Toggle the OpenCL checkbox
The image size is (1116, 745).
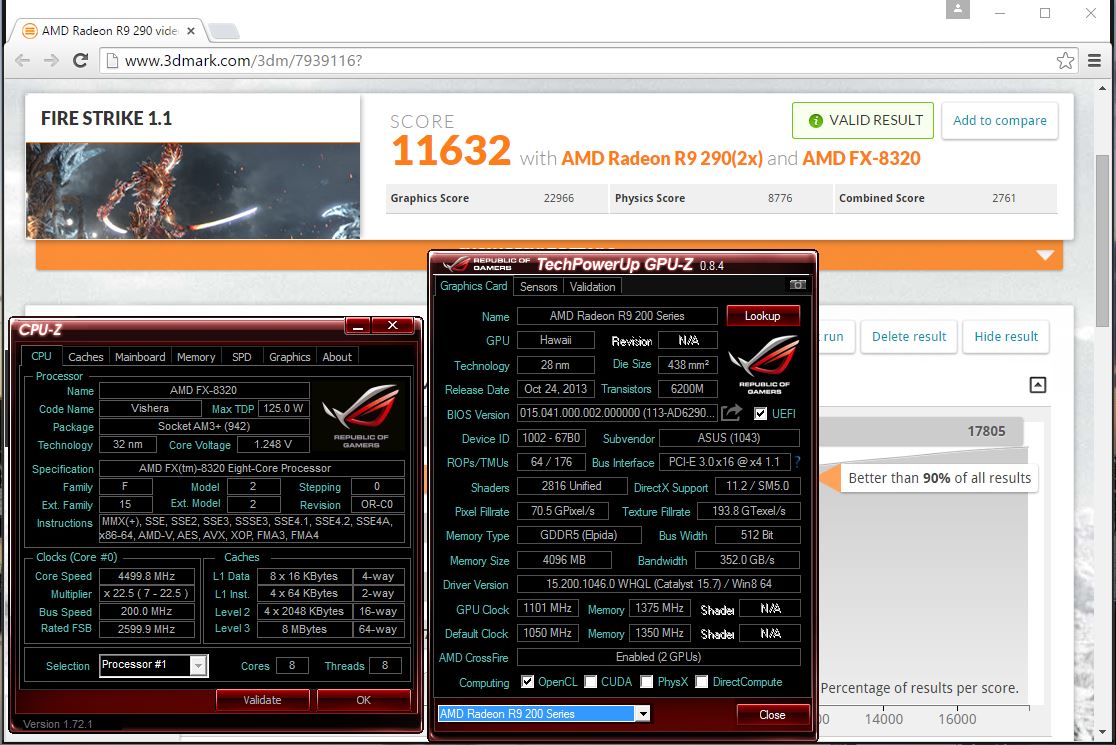[527, 682]
